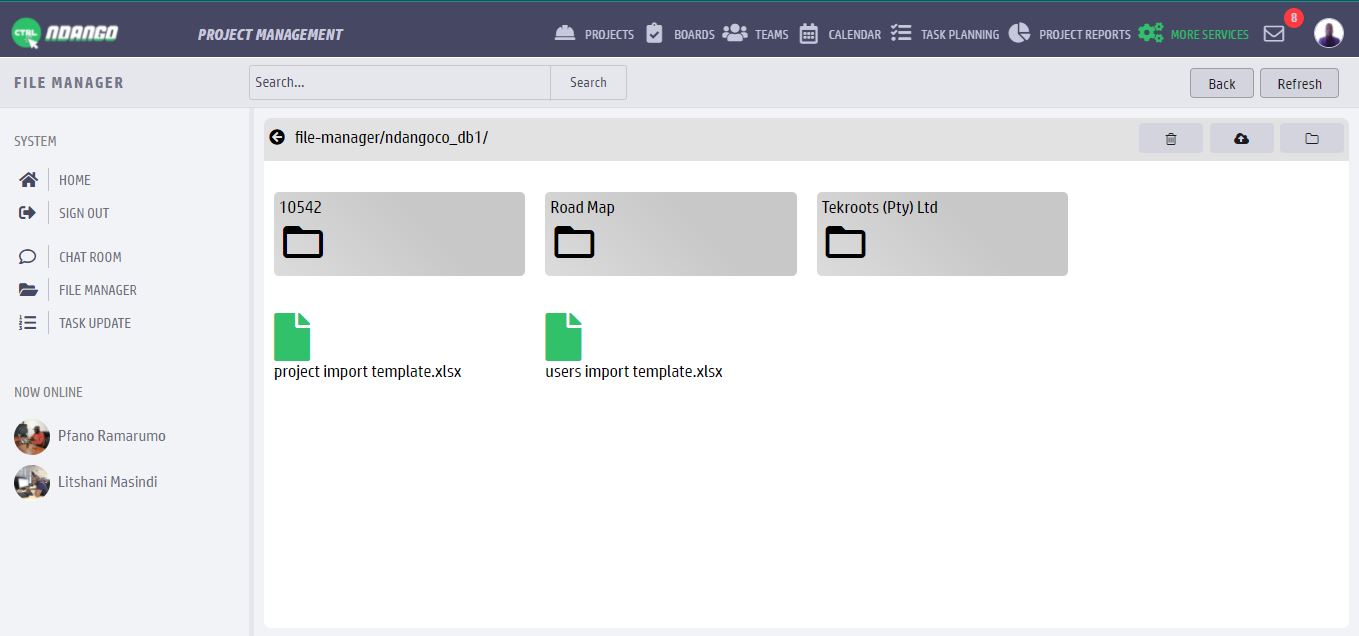Open the Road Map folder
The image size is (1359, 636).
tap(670, 234)
